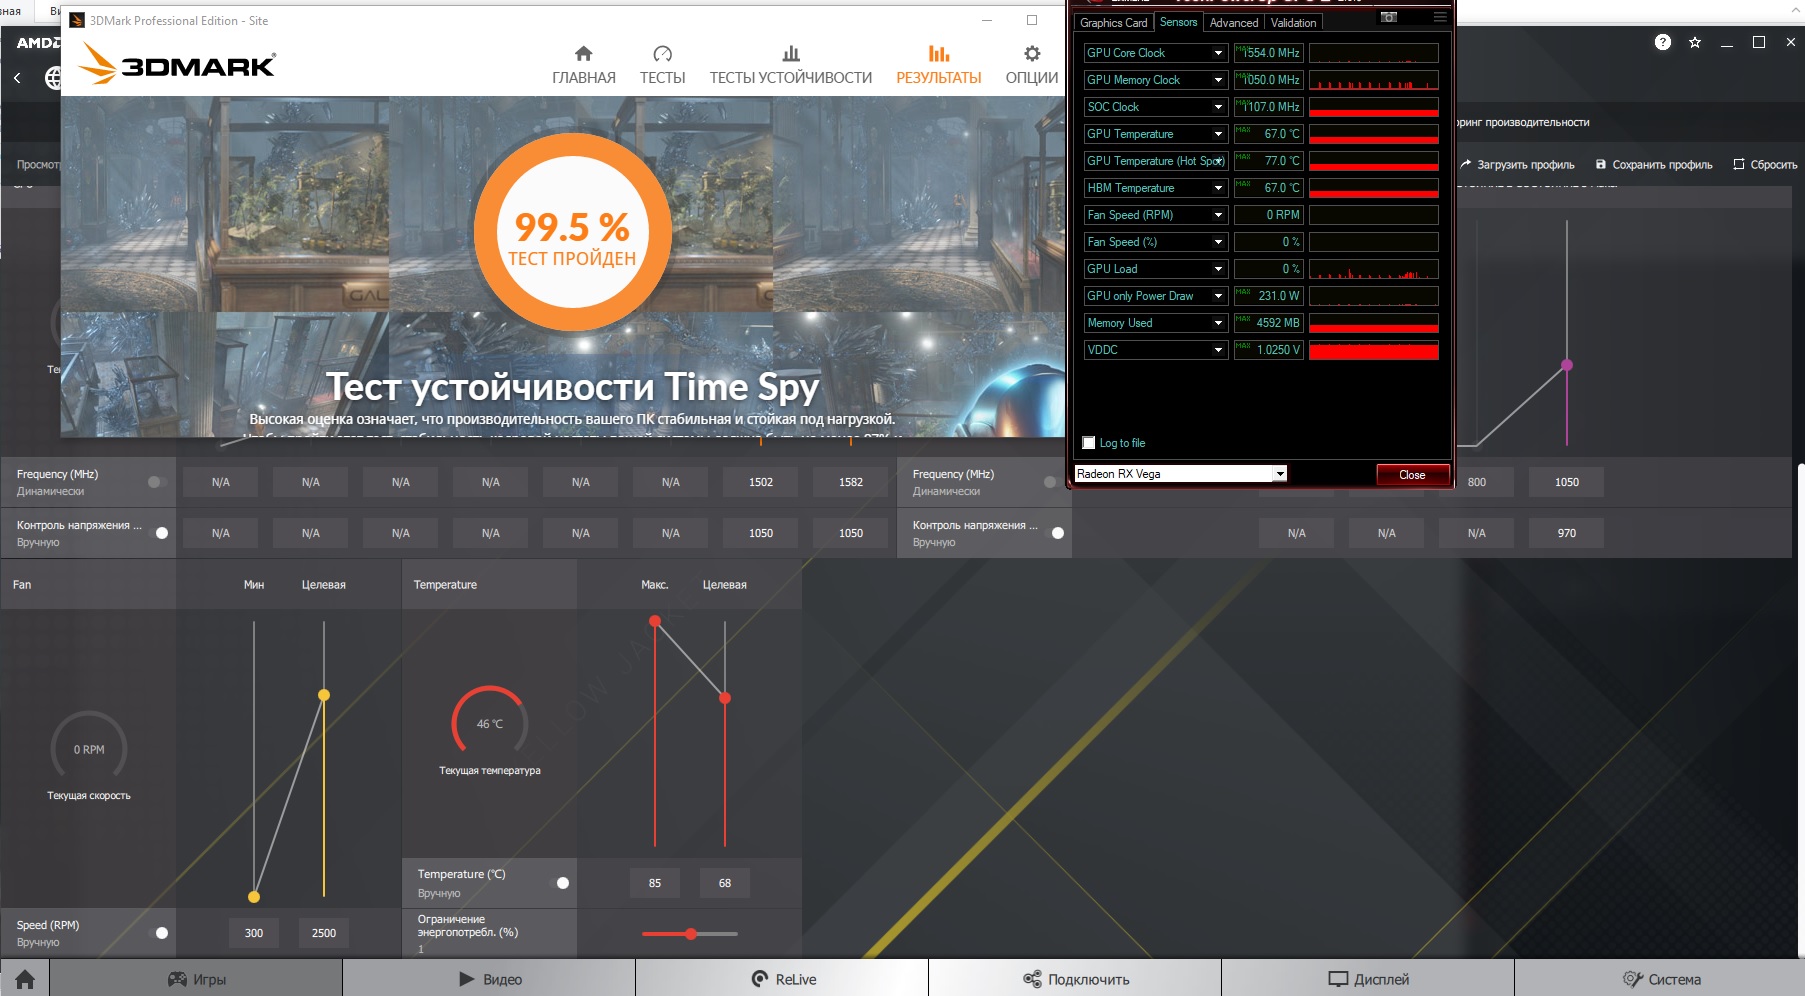Expand the SOC Clock sensor dropdown

[1218, 107]
